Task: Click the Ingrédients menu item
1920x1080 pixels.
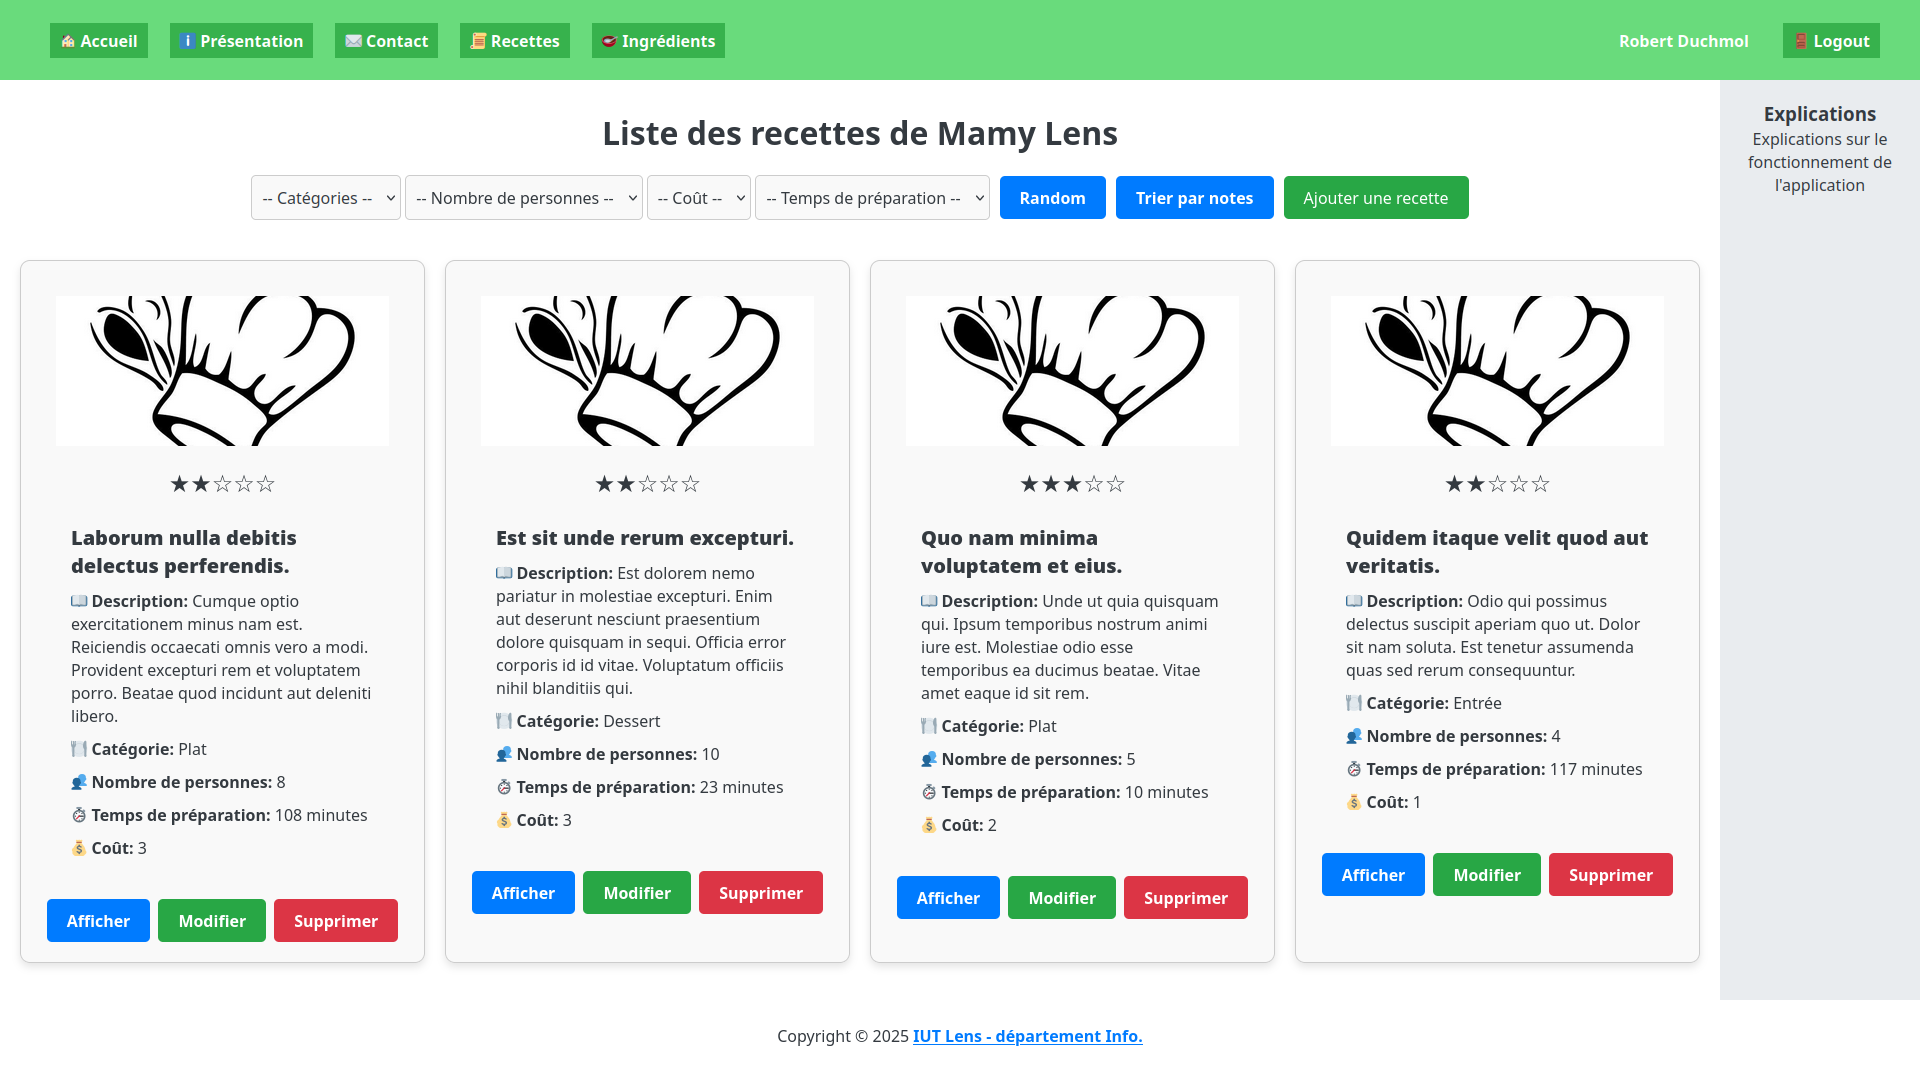Action: [658, 40]
